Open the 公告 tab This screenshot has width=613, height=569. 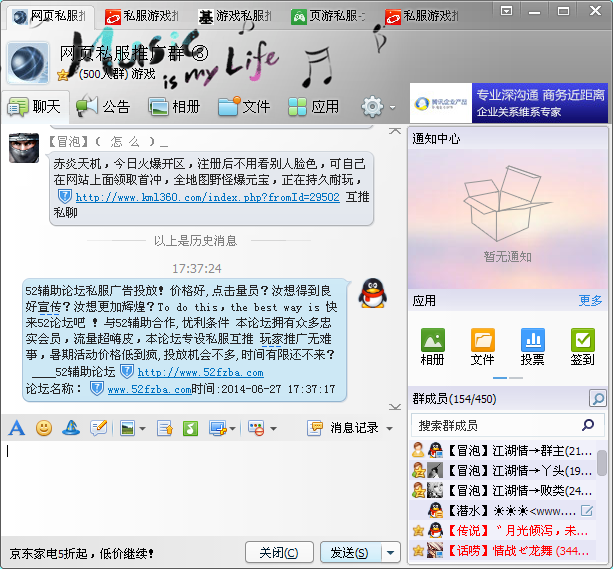coord(104,106)
